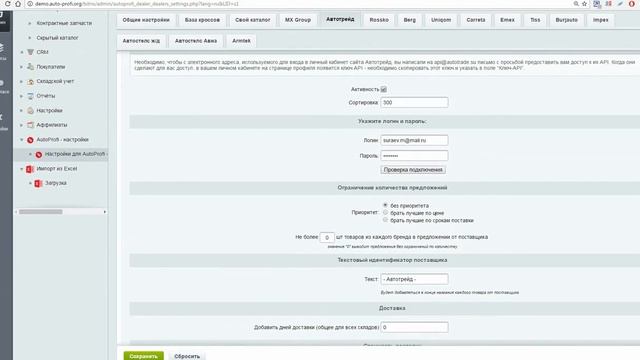Screen dimensions: 640x360
Task: Click the browser address bar URL
Action: coord(137,4)
